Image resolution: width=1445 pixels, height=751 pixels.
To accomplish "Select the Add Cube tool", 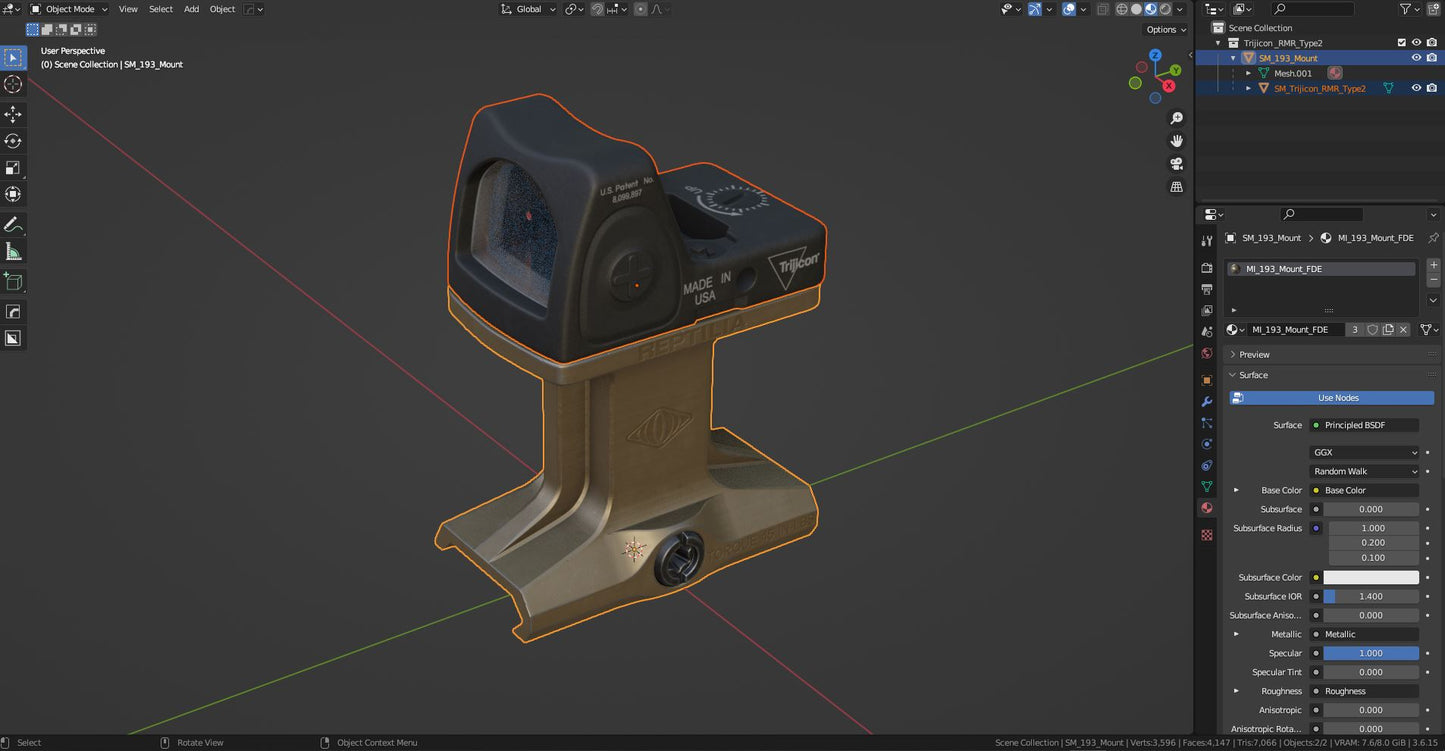I will pyautogui.click(x=13, y=281).
